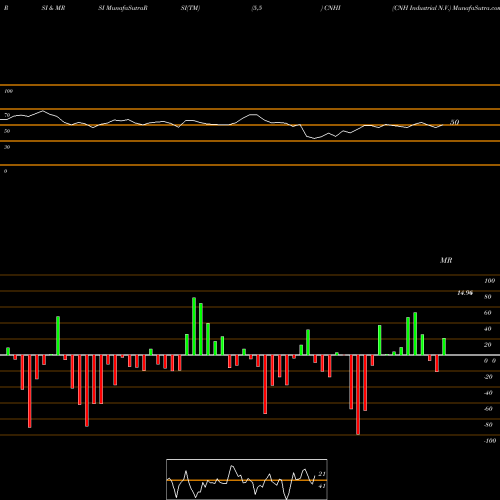Click the lowest red MR histogram bar
The image size is (500, 500).
(x=358, y=395)
